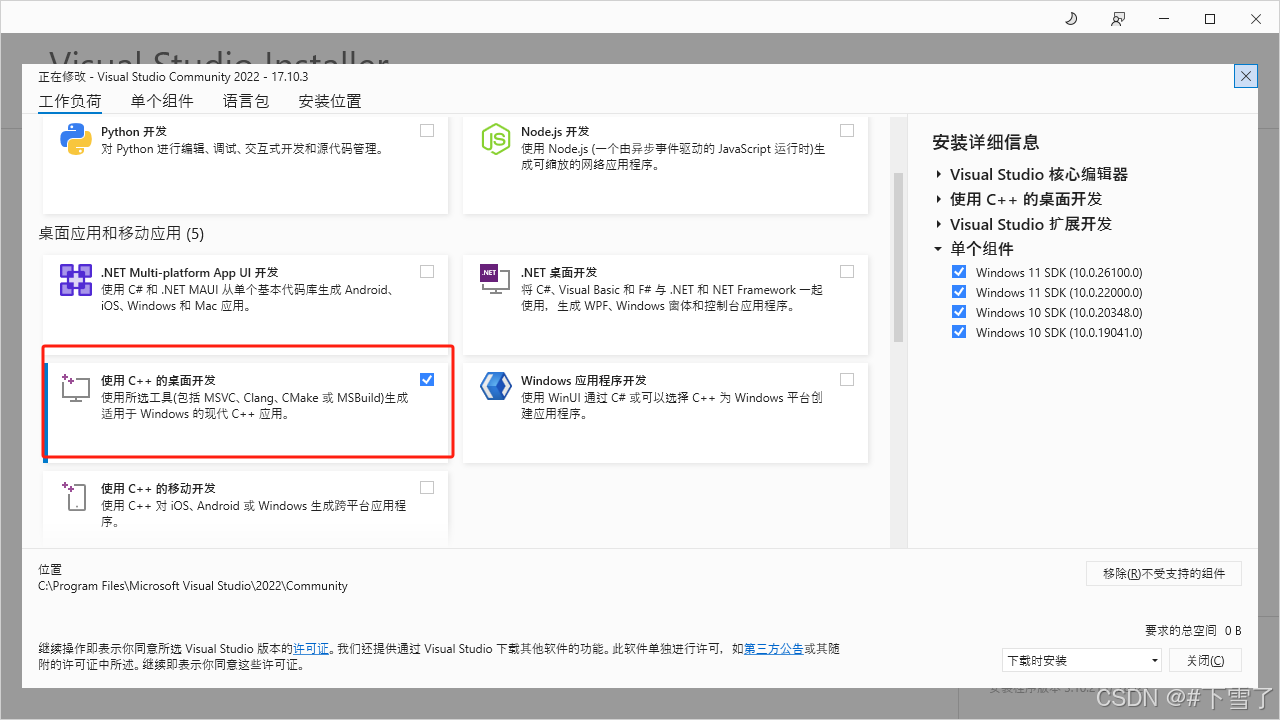Switch to the 语言包 tab

pos(246,101)
